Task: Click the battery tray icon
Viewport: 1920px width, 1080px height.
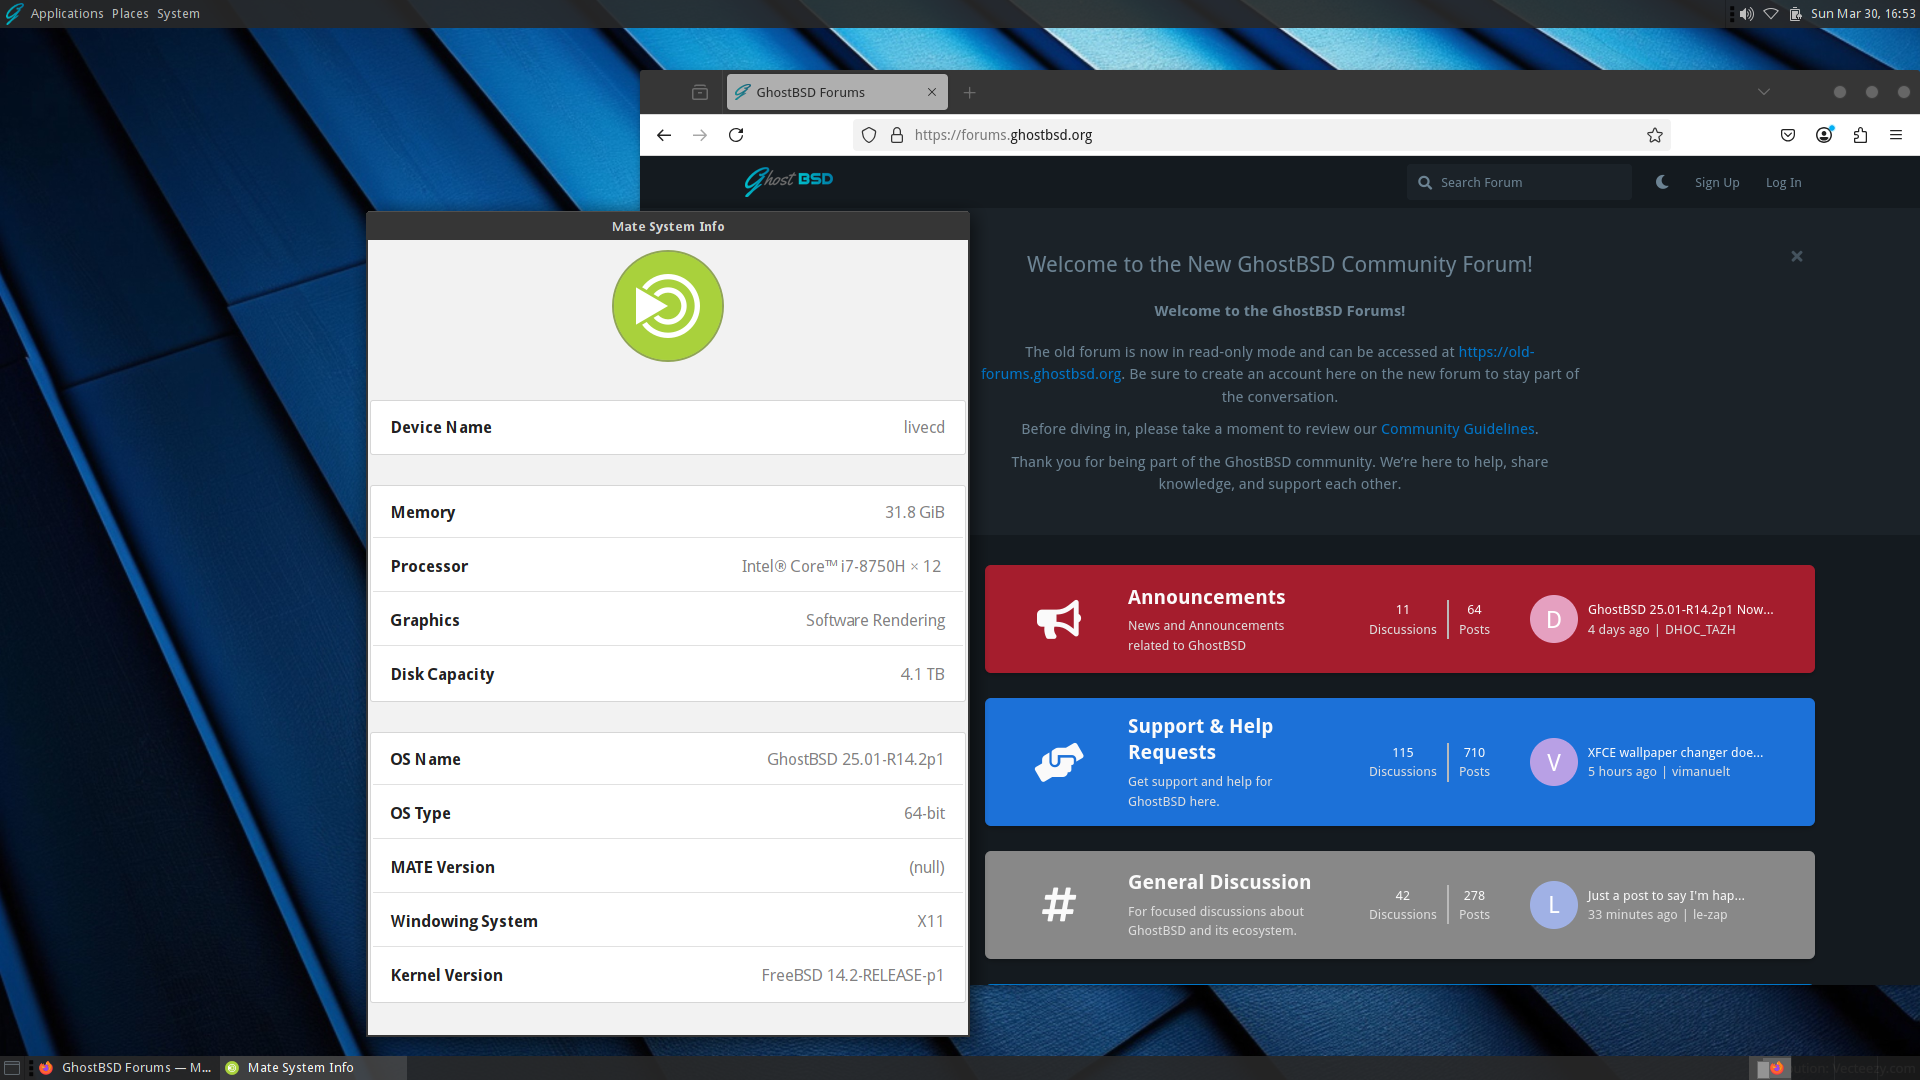Action: click(1796, 14)
